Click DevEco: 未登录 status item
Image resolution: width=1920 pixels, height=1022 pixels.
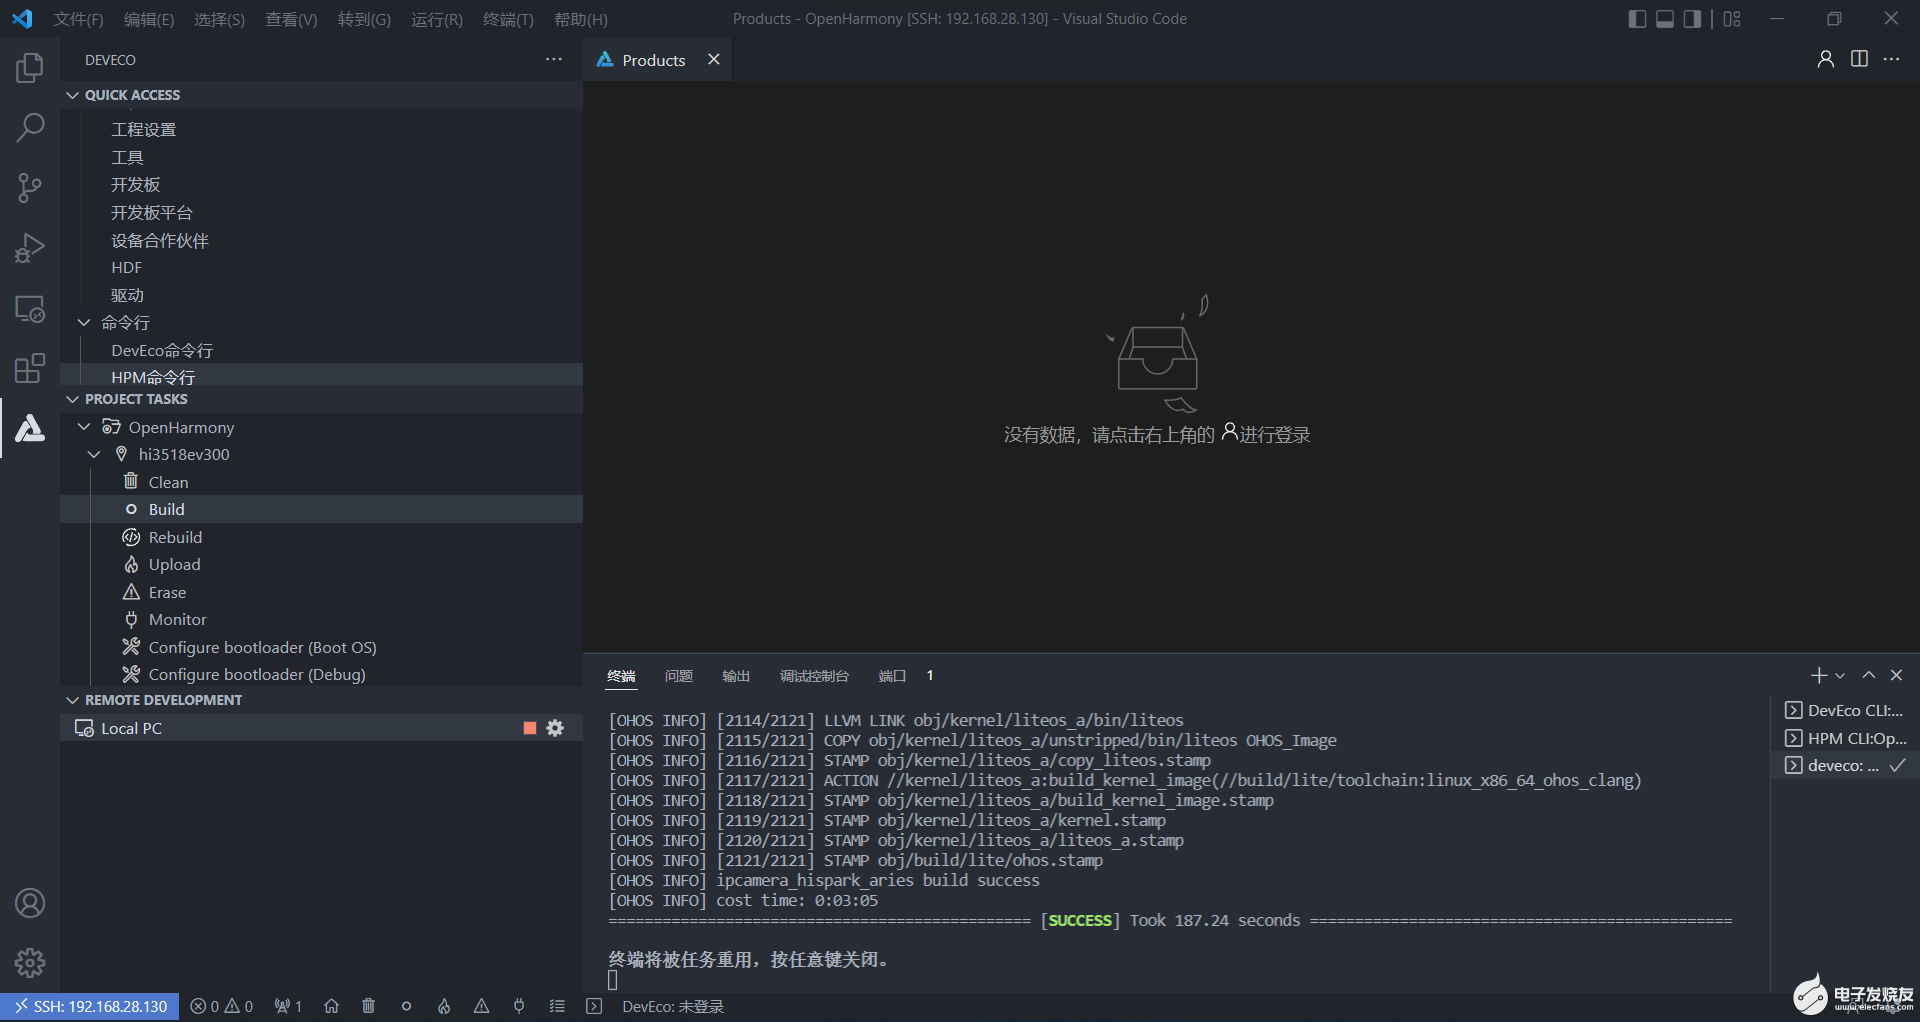(x=673, y=1006)
